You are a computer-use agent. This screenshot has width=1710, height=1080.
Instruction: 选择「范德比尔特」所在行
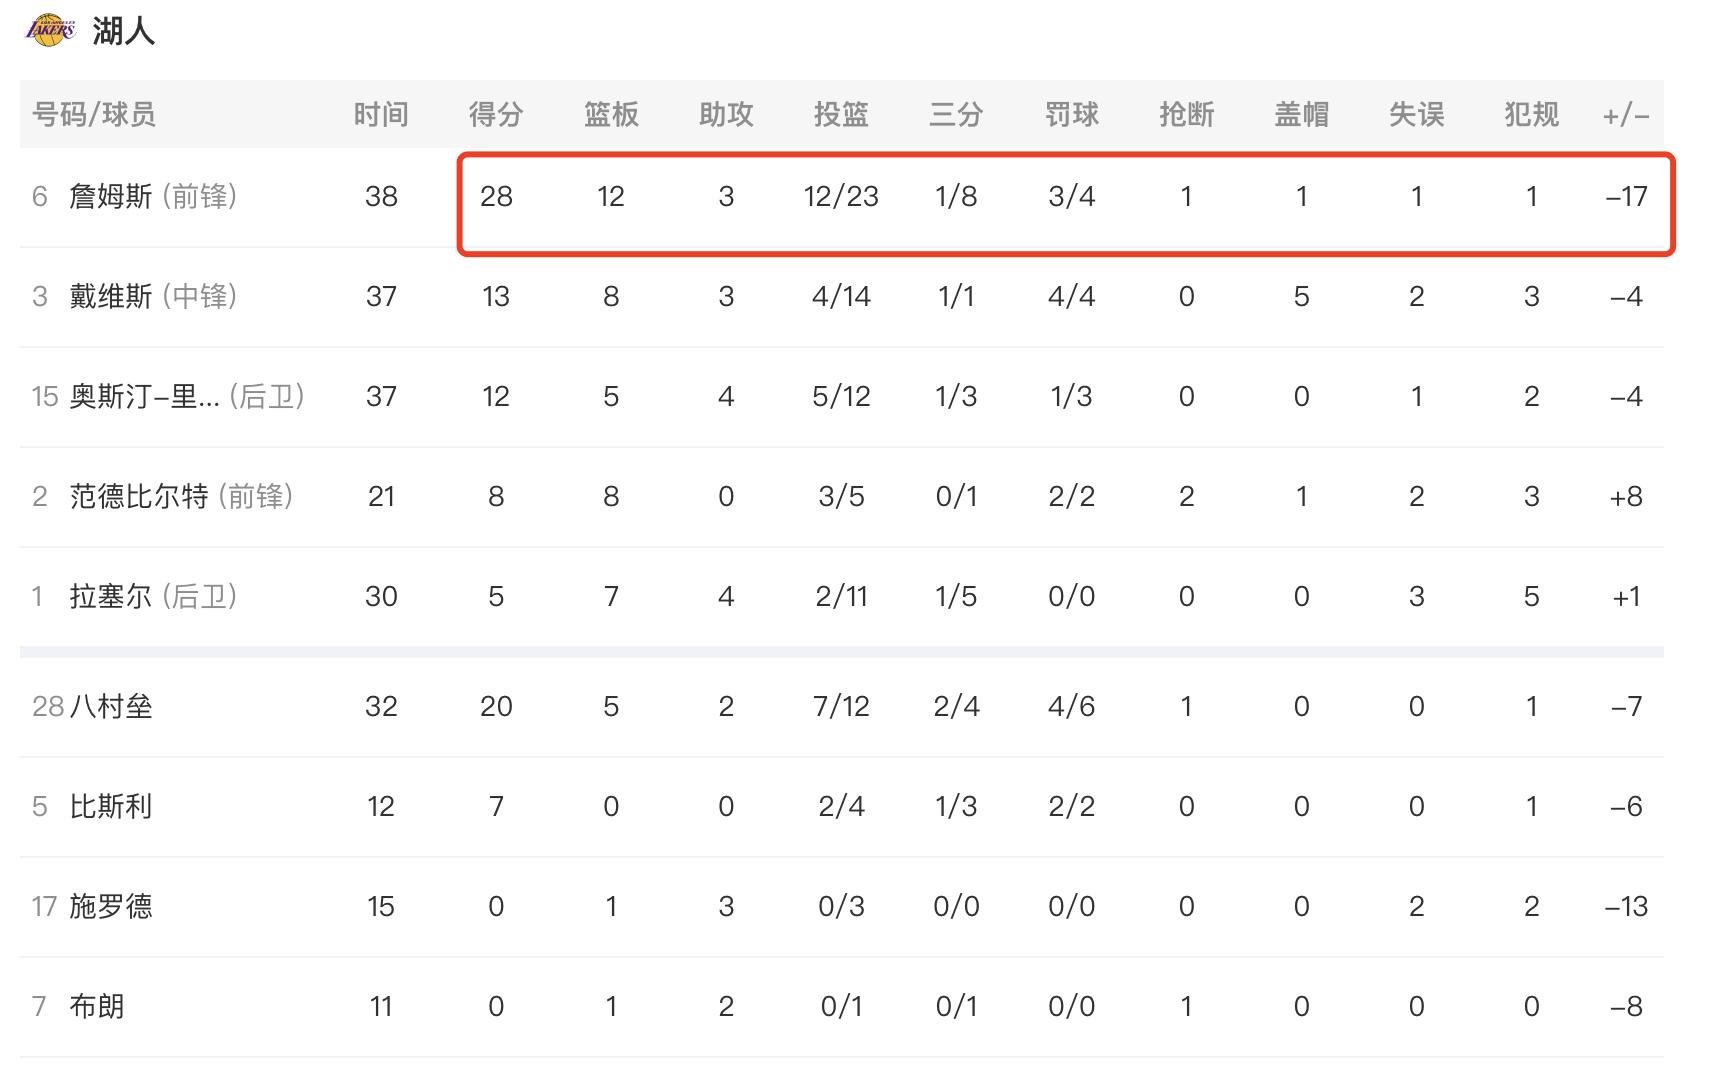click(140, 495)
